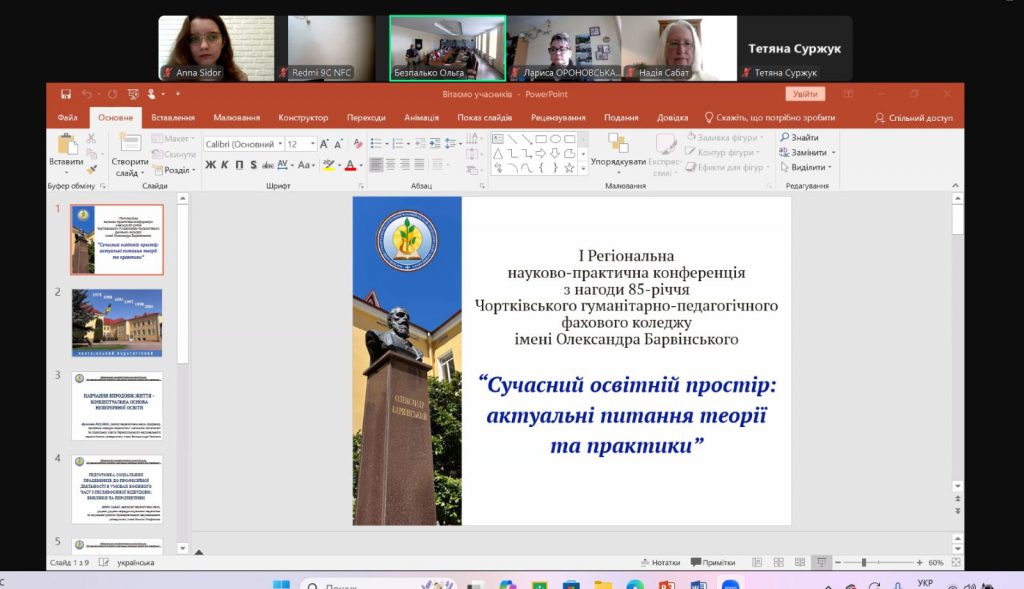The width and height of the screenshot is (1024, 589).
Task: Open the Анімація ribbon tab
Action: click(421, 117)
